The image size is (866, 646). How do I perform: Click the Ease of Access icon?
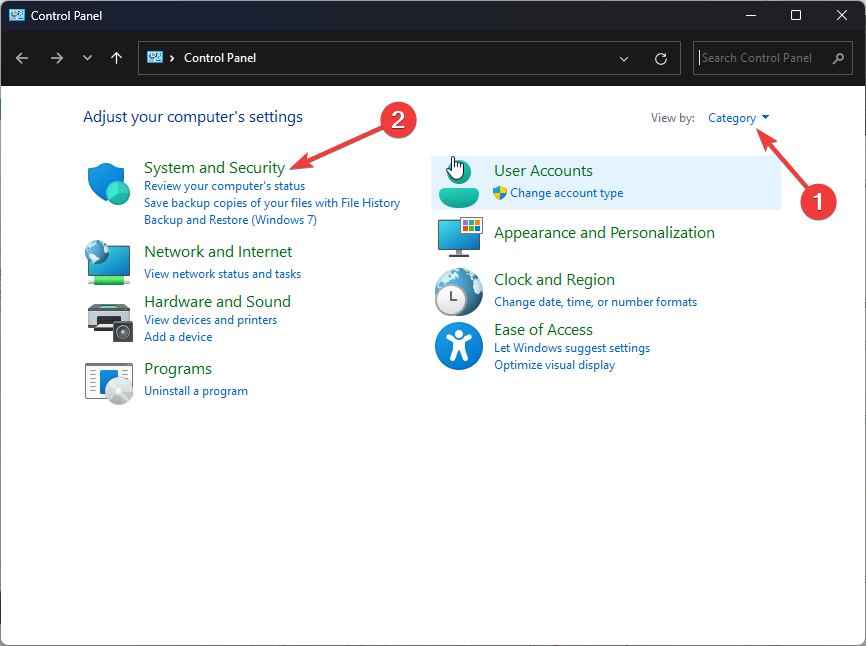[458, 346]
